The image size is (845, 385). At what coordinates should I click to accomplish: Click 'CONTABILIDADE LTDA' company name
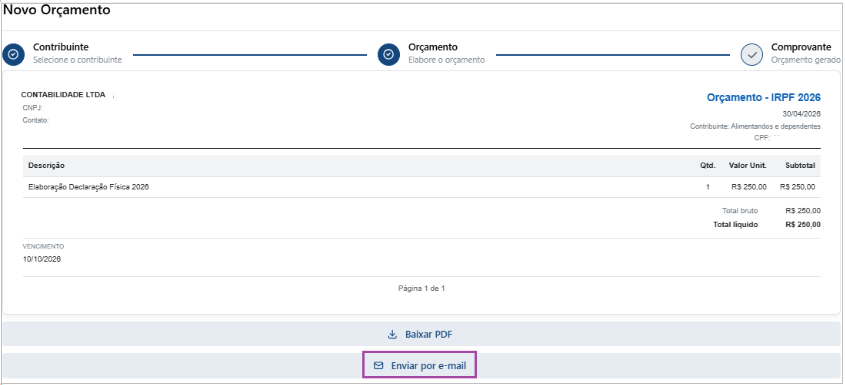tap(63, 94)
